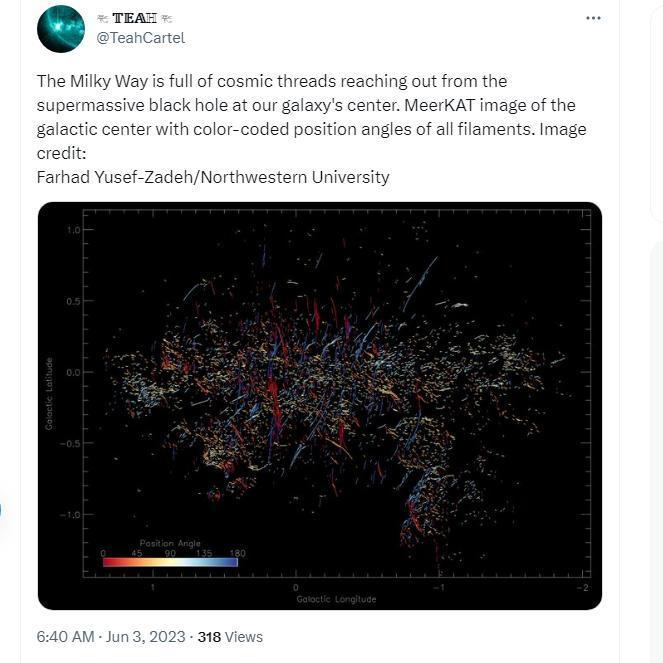Click the TeahCartel profile avatar
663x663 pixels.
click(61, 28)
